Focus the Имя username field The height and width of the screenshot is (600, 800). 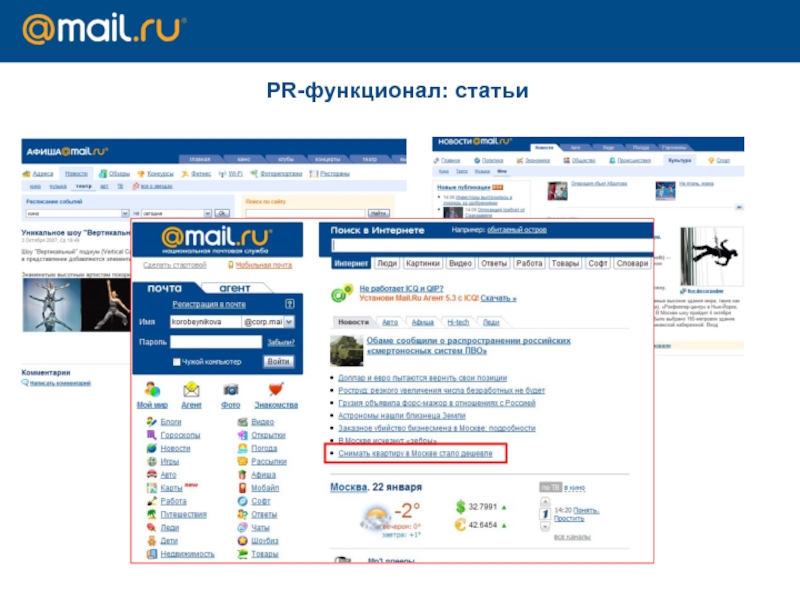tap(205, 321)
